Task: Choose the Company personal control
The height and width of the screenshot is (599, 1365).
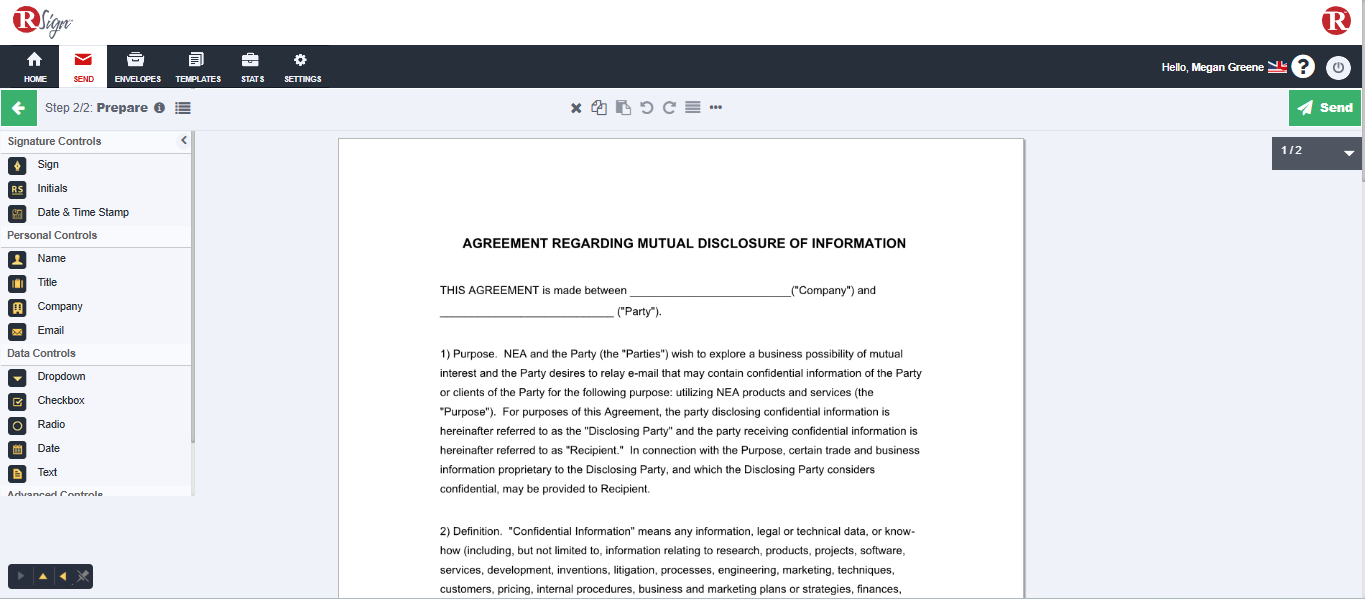Action: [x=60, y=307]
